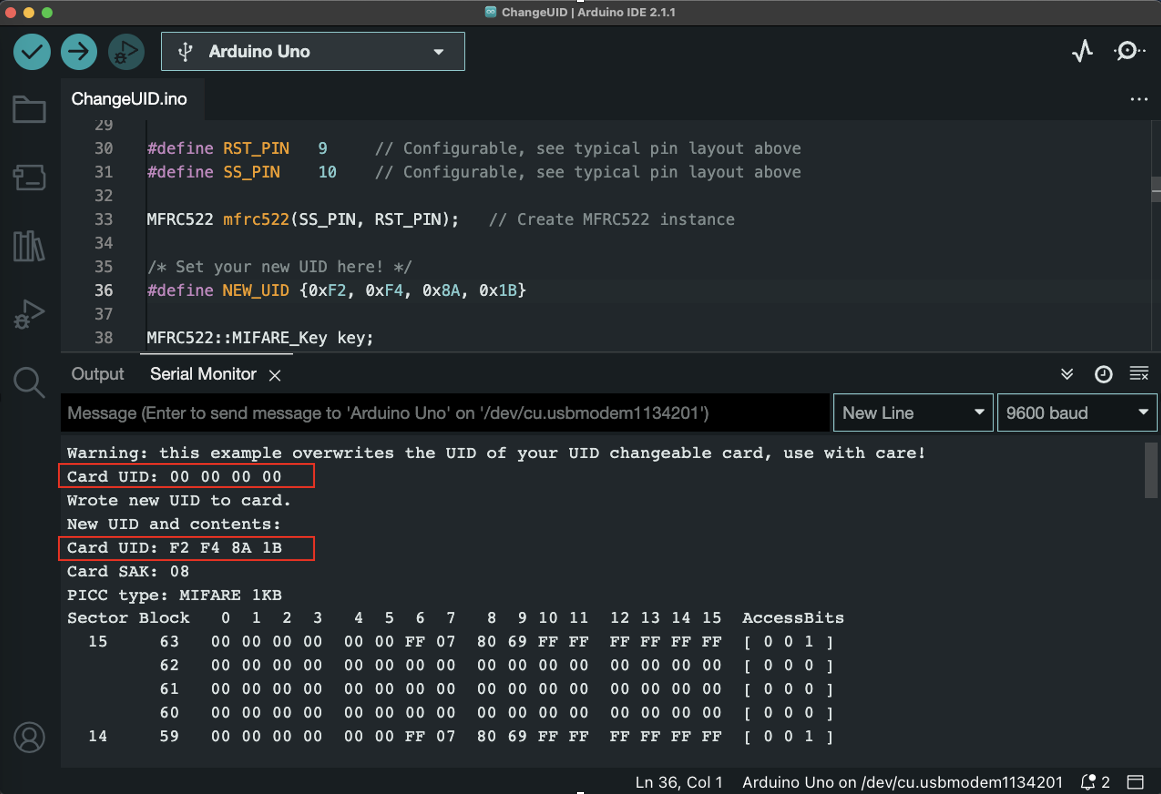The height and width of the screenshot is (794, 1161).
Task: Click the mfrc522 instance name on line 33
Action: tap(255, 219)
